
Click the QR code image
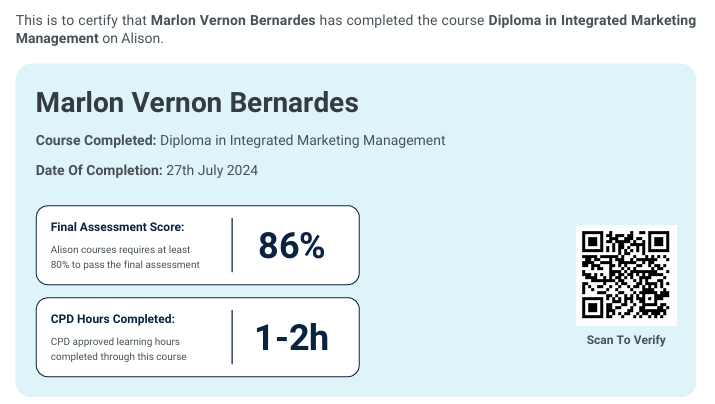tap(626, 275)
